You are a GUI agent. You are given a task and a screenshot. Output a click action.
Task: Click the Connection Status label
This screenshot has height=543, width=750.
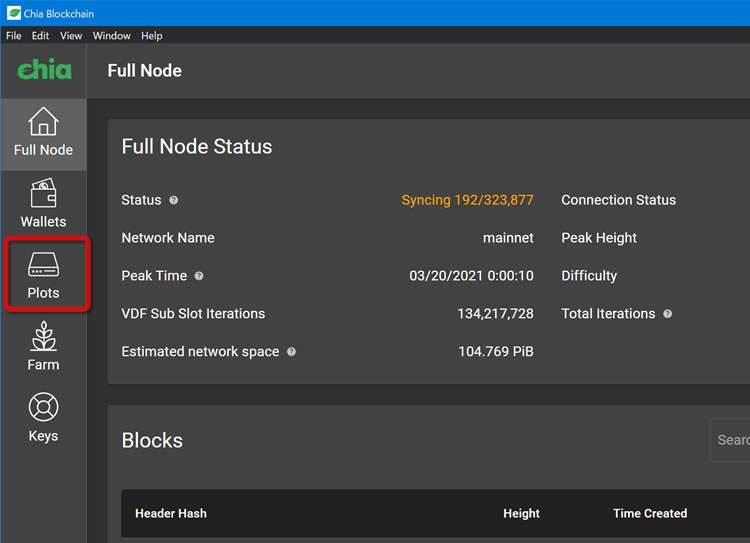click(618, 200)
